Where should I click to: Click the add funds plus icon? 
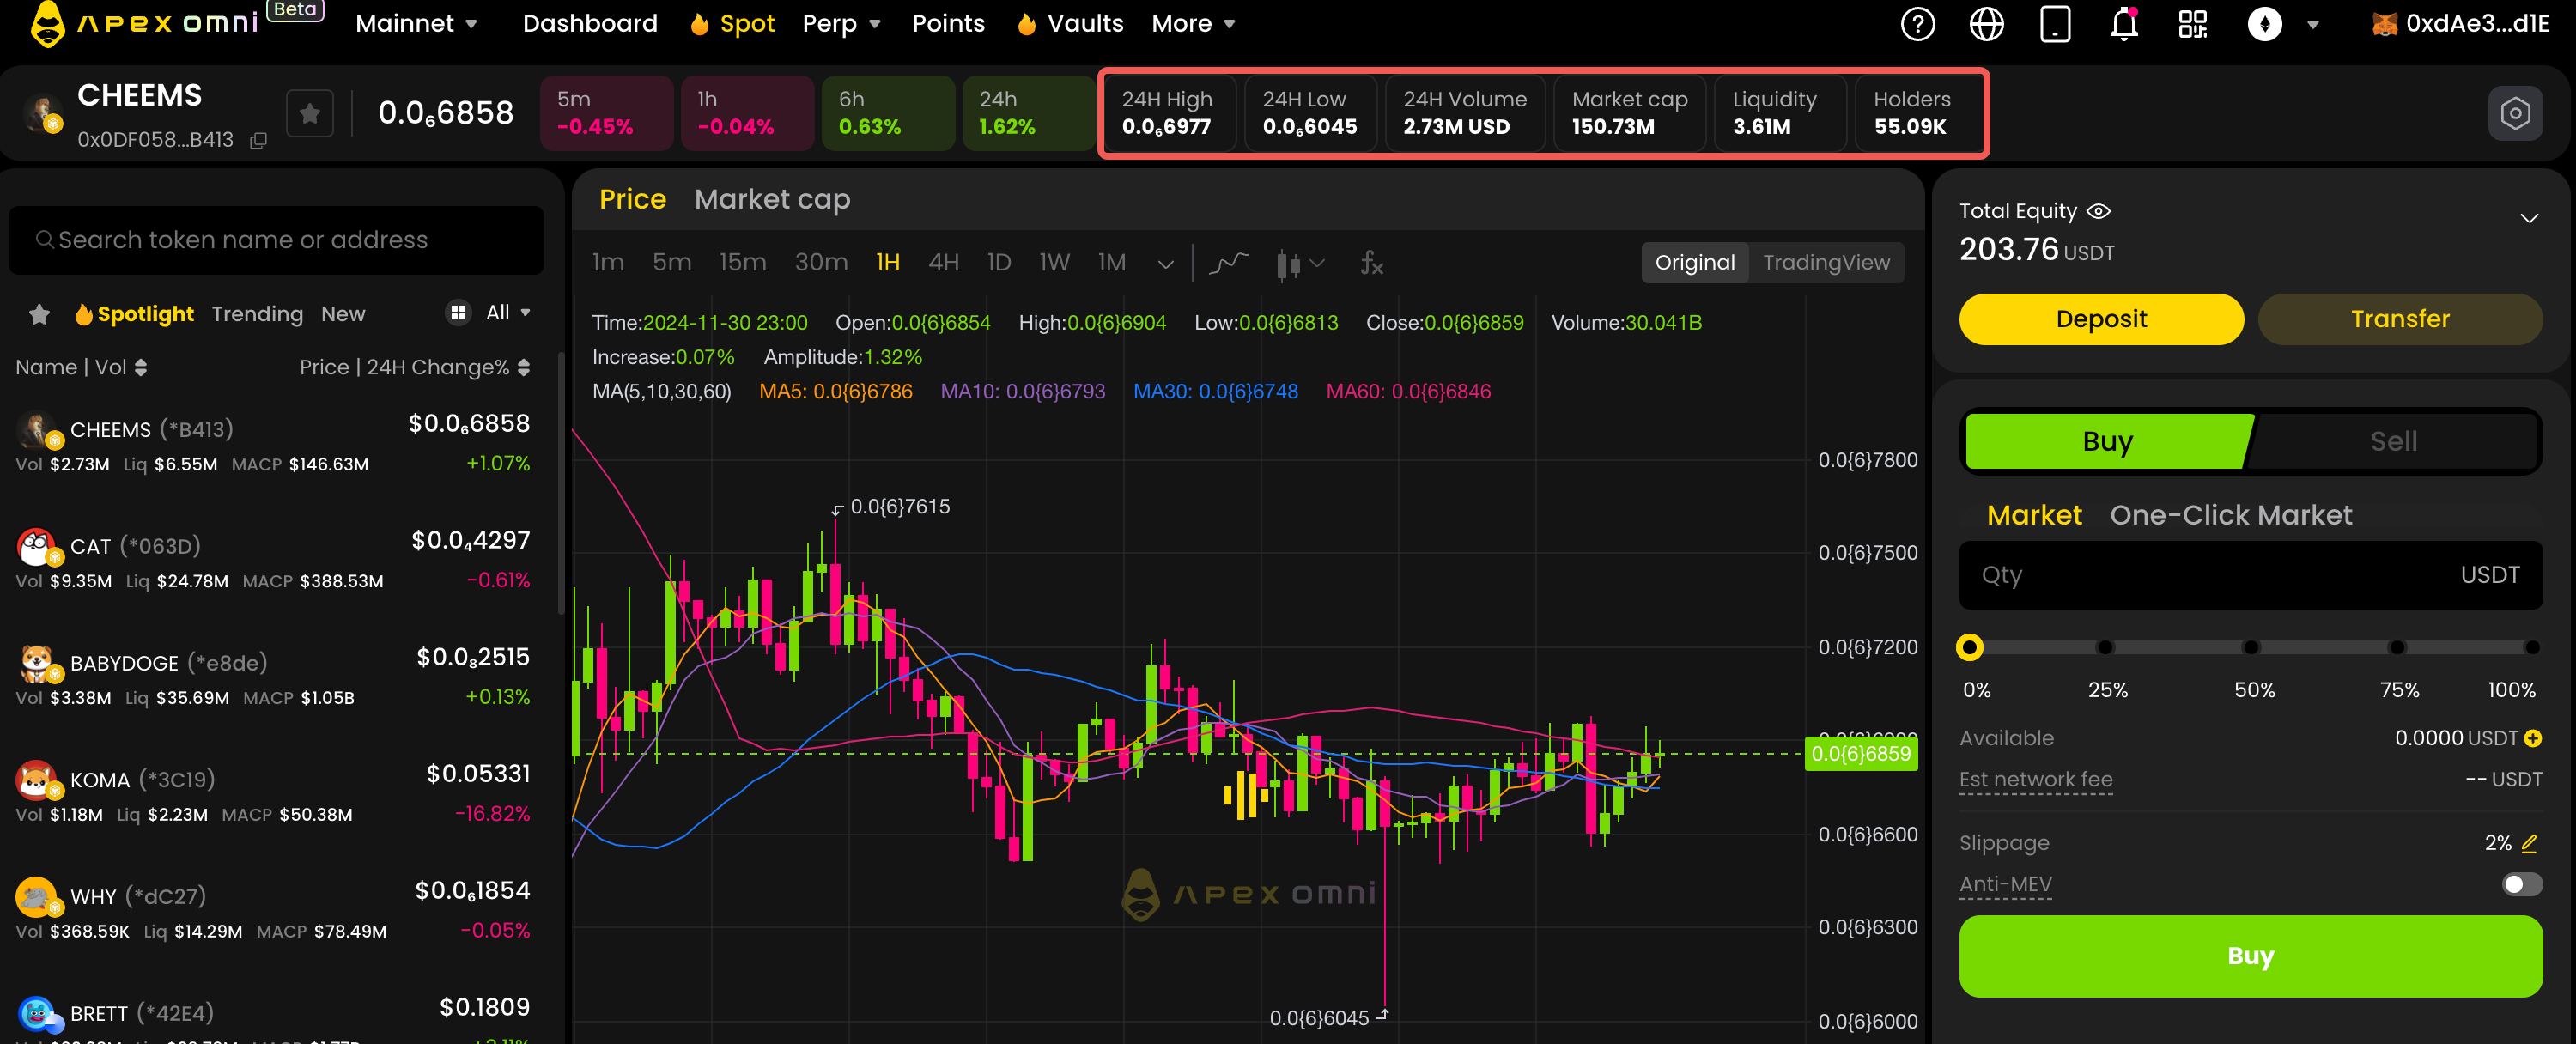(2532, 738)
